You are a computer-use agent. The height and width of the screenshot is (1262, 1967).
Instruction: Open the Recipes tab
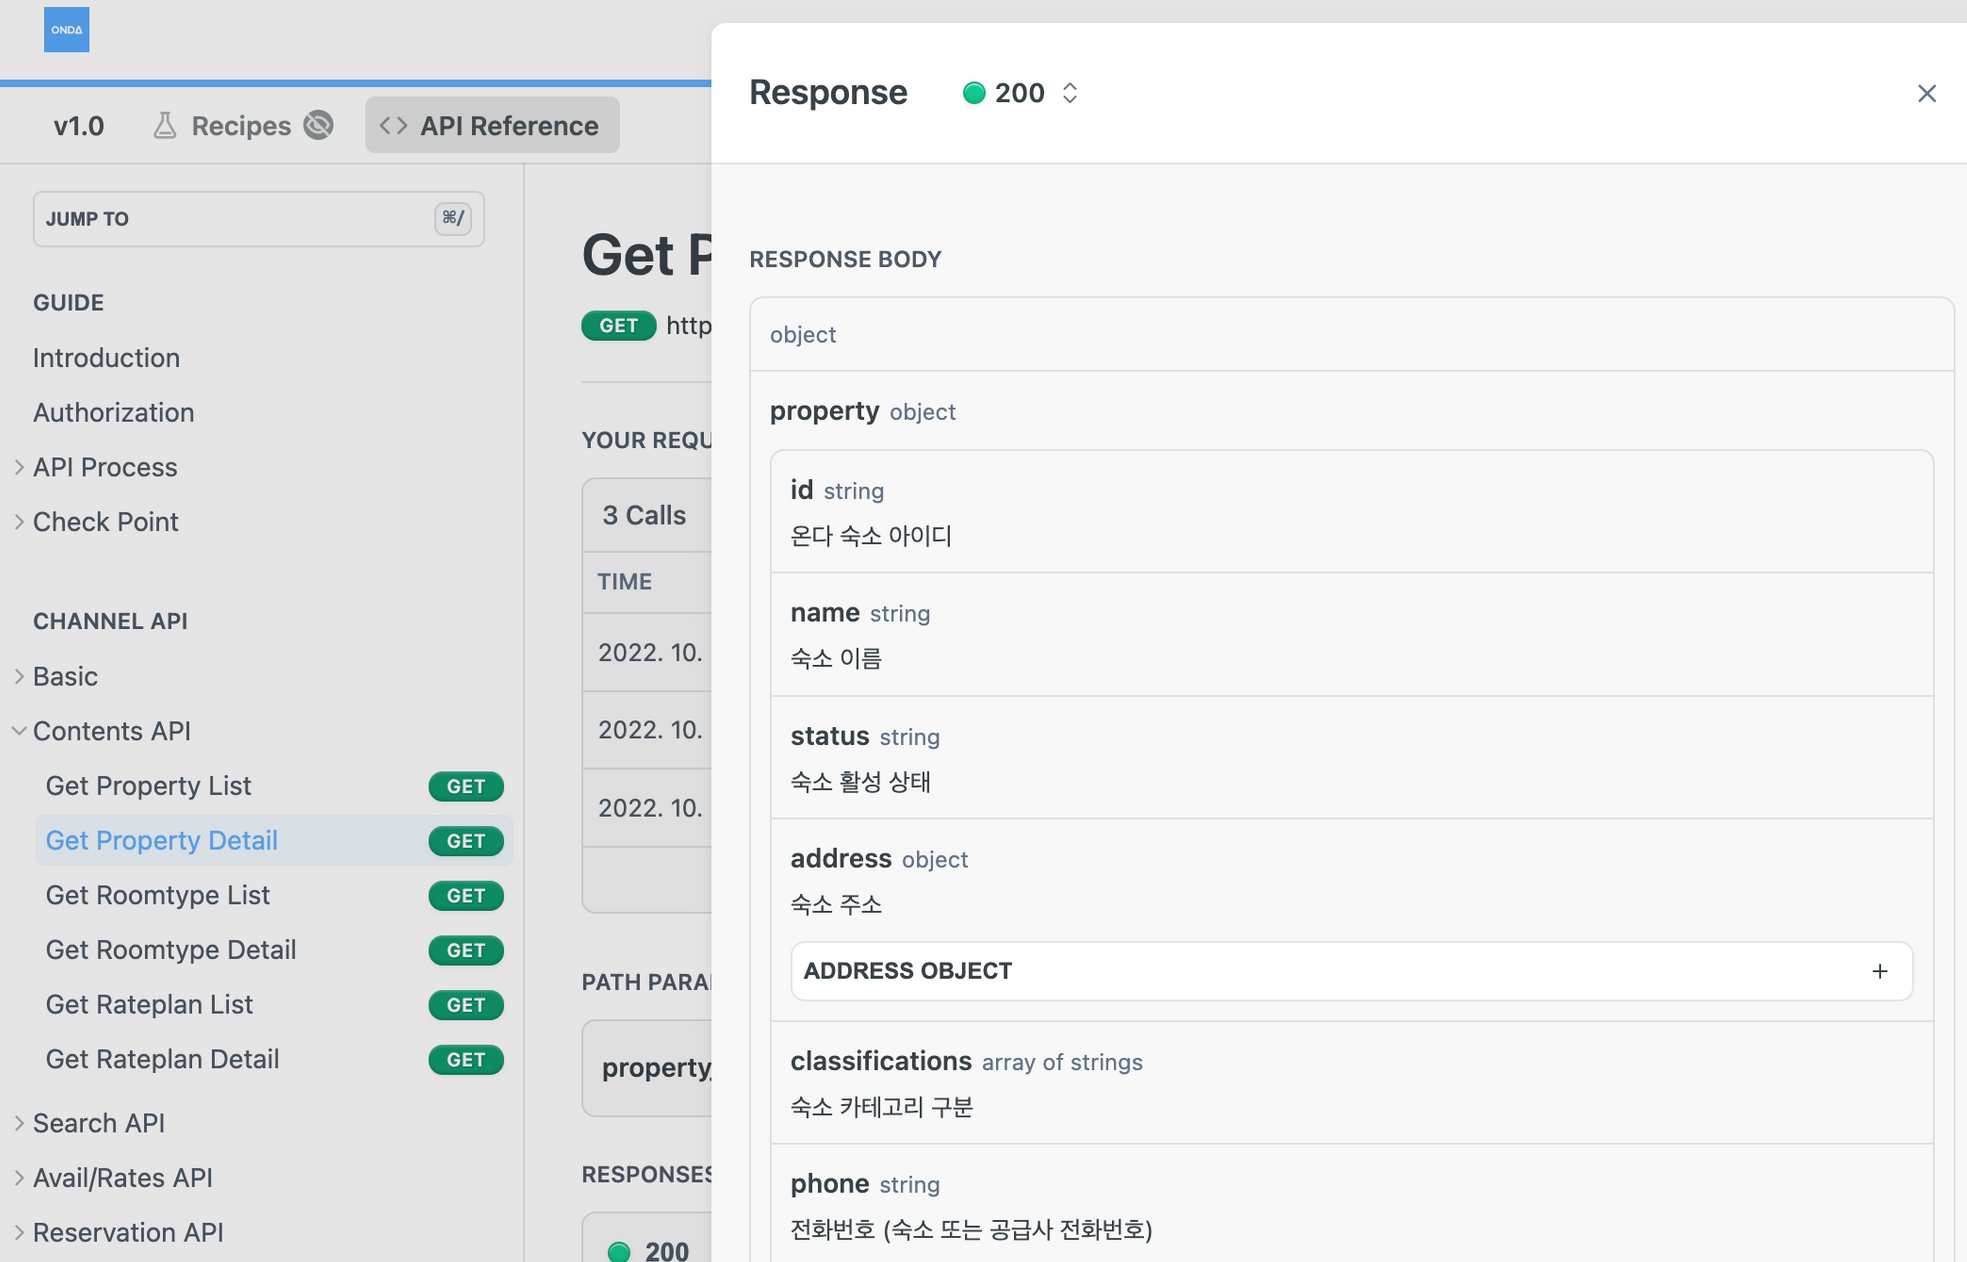242,126
